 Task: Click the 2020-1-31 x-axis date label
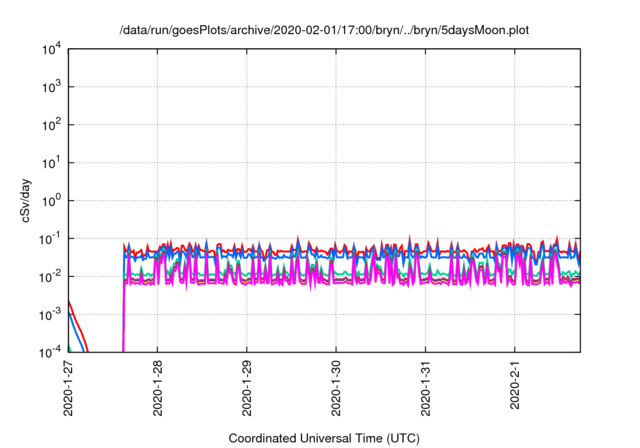[x=425, y=388]
